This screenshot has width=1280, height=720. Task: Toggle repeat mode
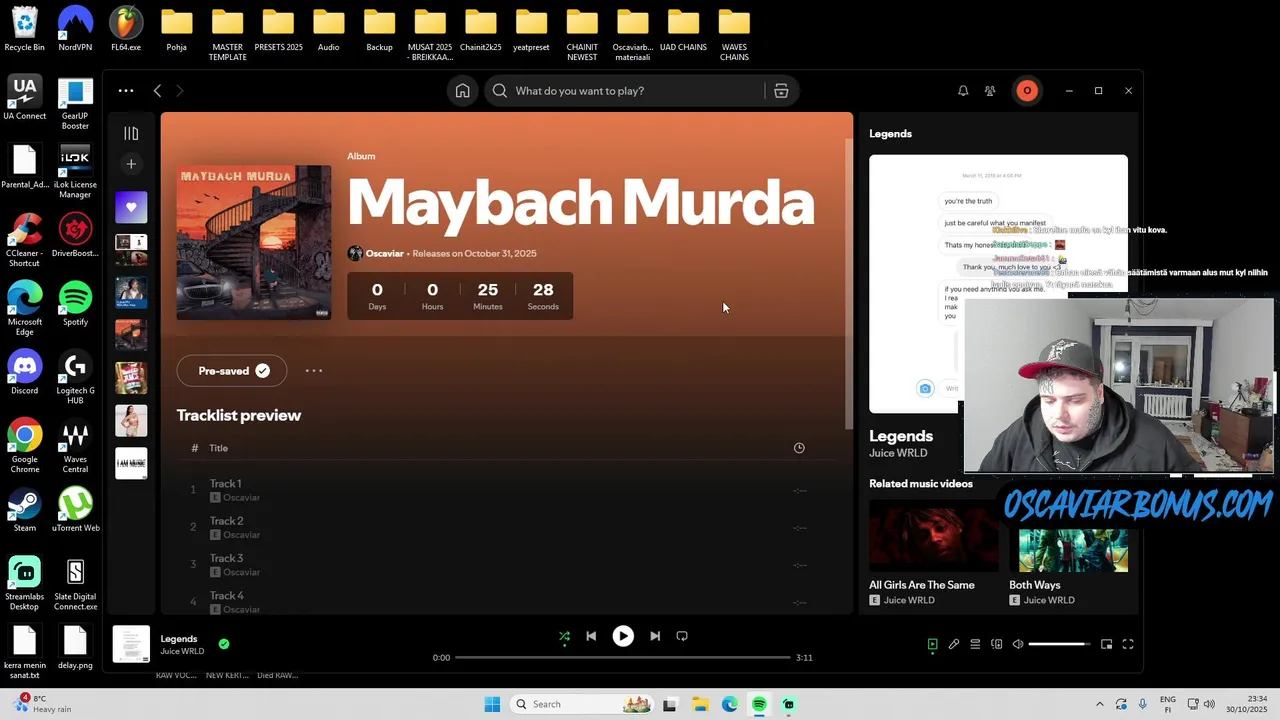click(682, 636)
